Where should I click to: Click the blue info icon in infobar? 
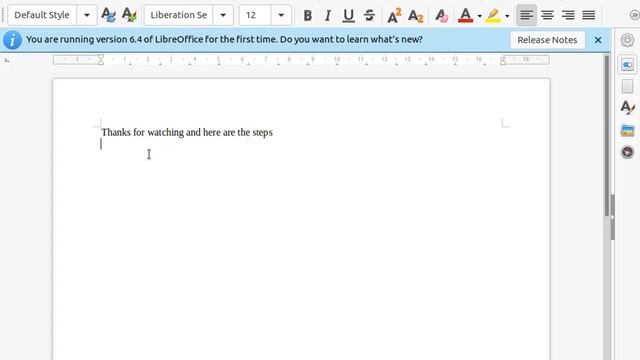pos(12,40)
